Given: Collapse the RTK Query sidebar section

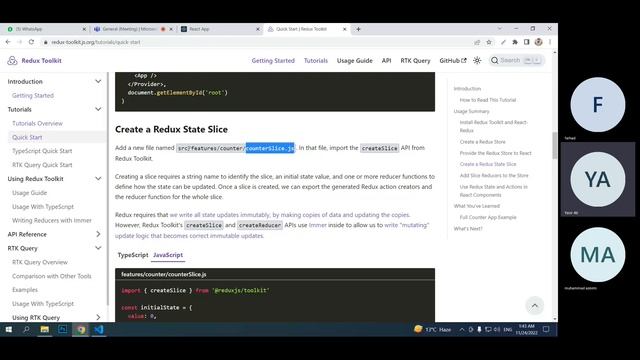Looking at the screenshot, I should 98,248.
